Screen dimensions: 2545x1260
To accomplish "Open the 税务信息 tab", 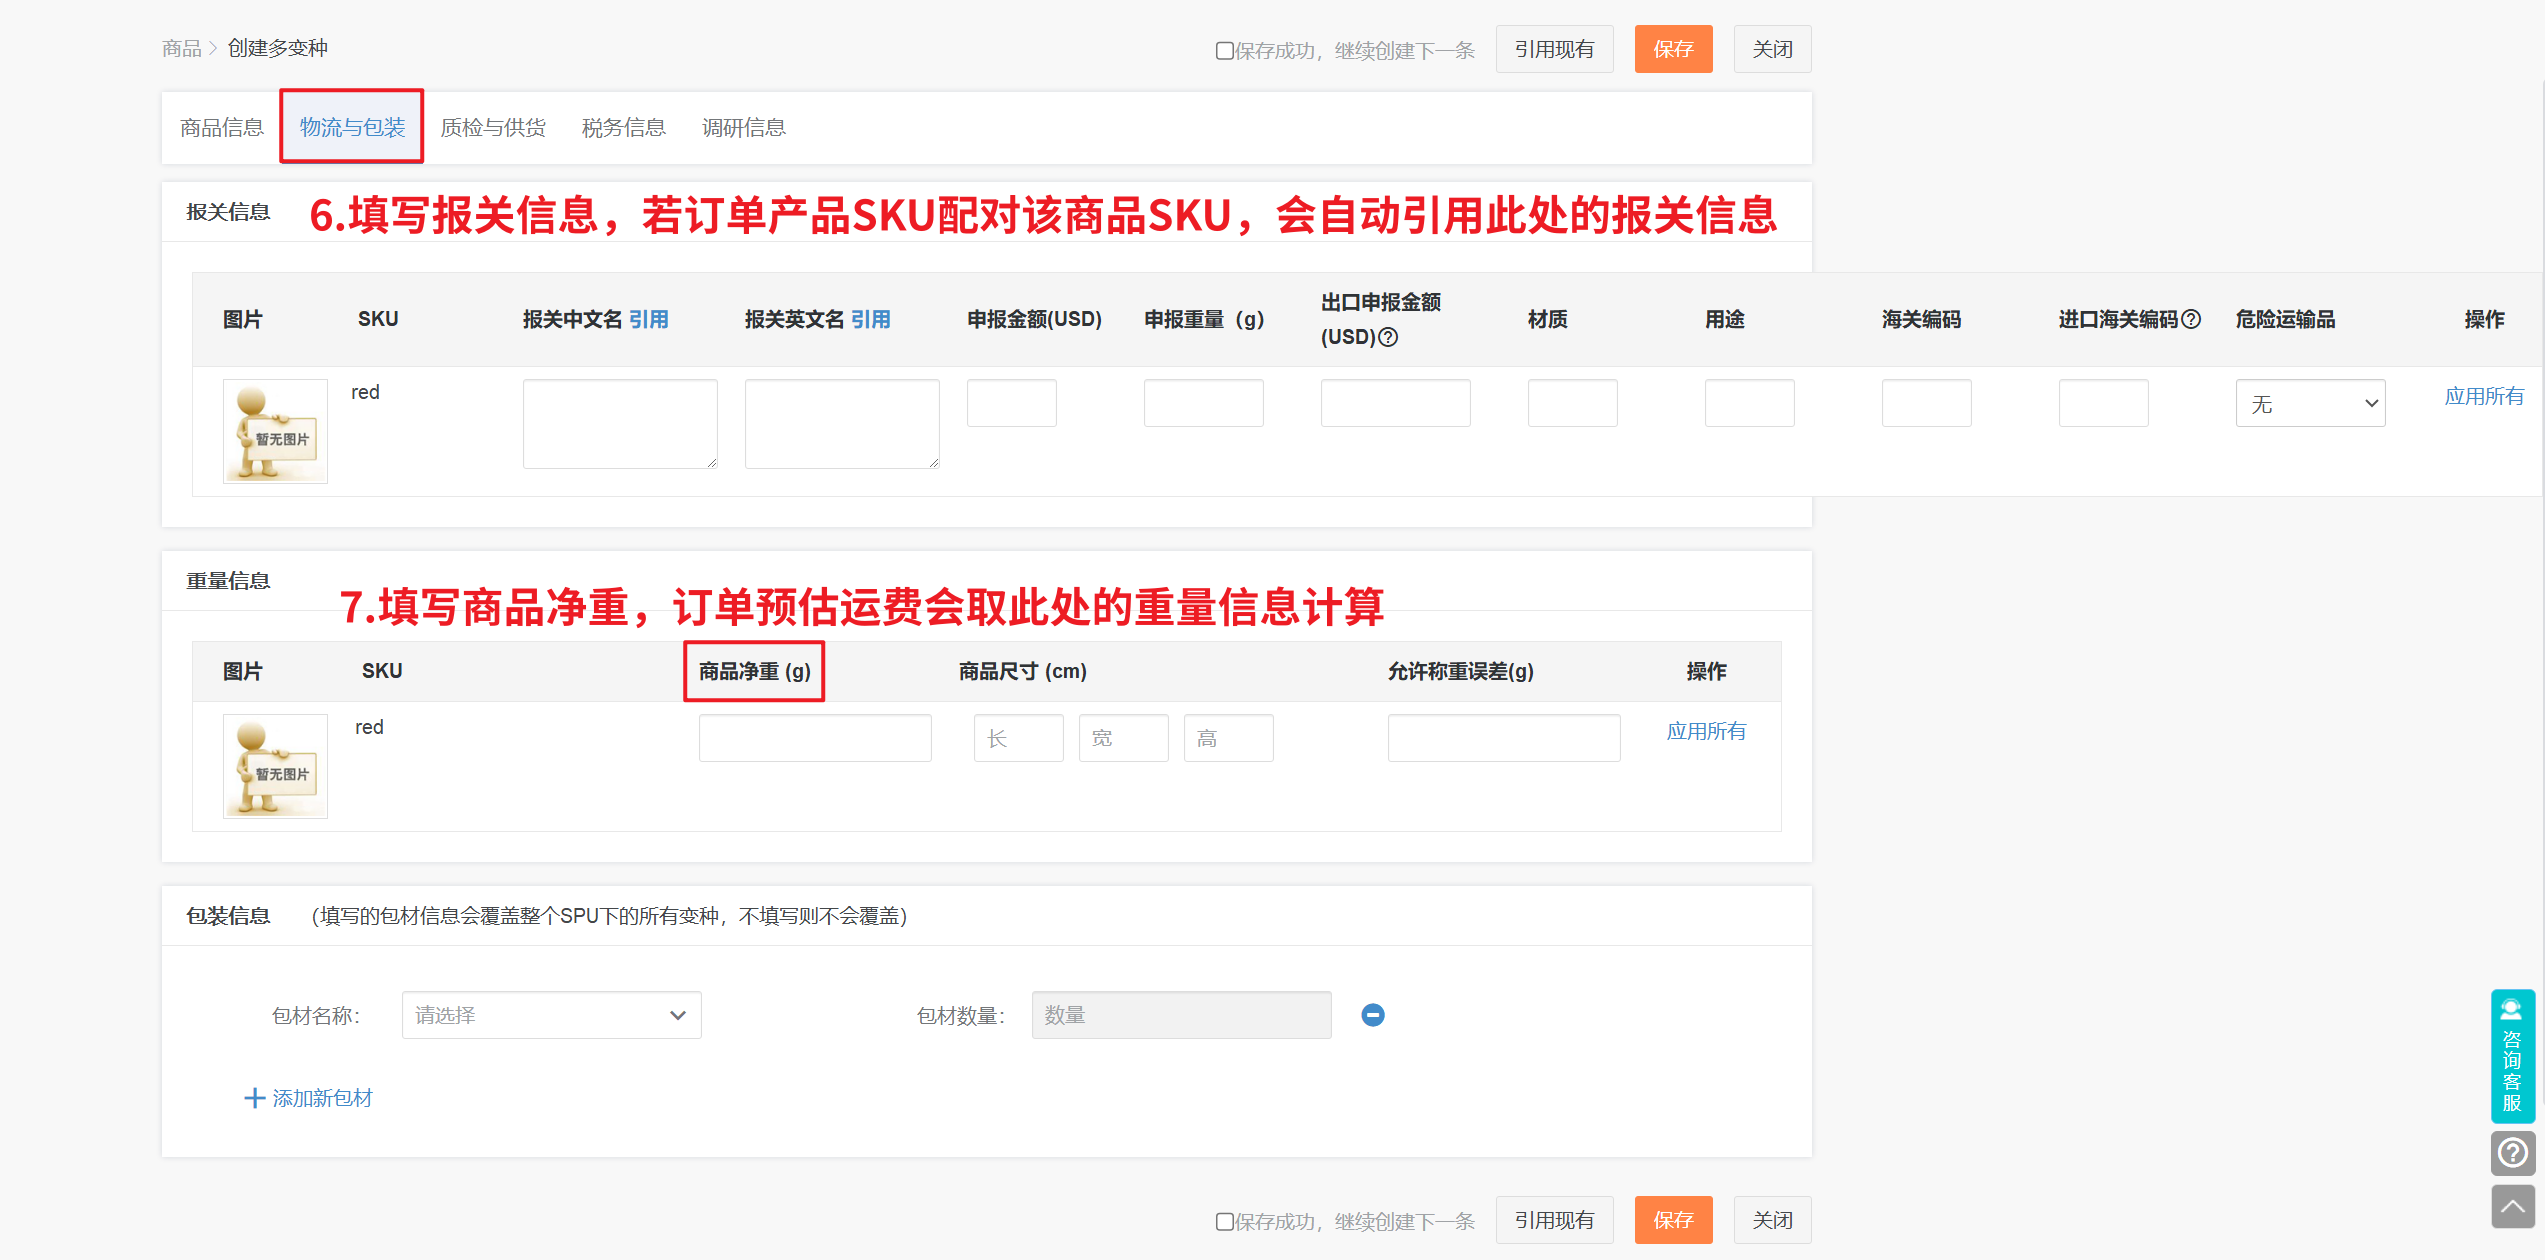I will pyautogui.click(x=623, y=127).
